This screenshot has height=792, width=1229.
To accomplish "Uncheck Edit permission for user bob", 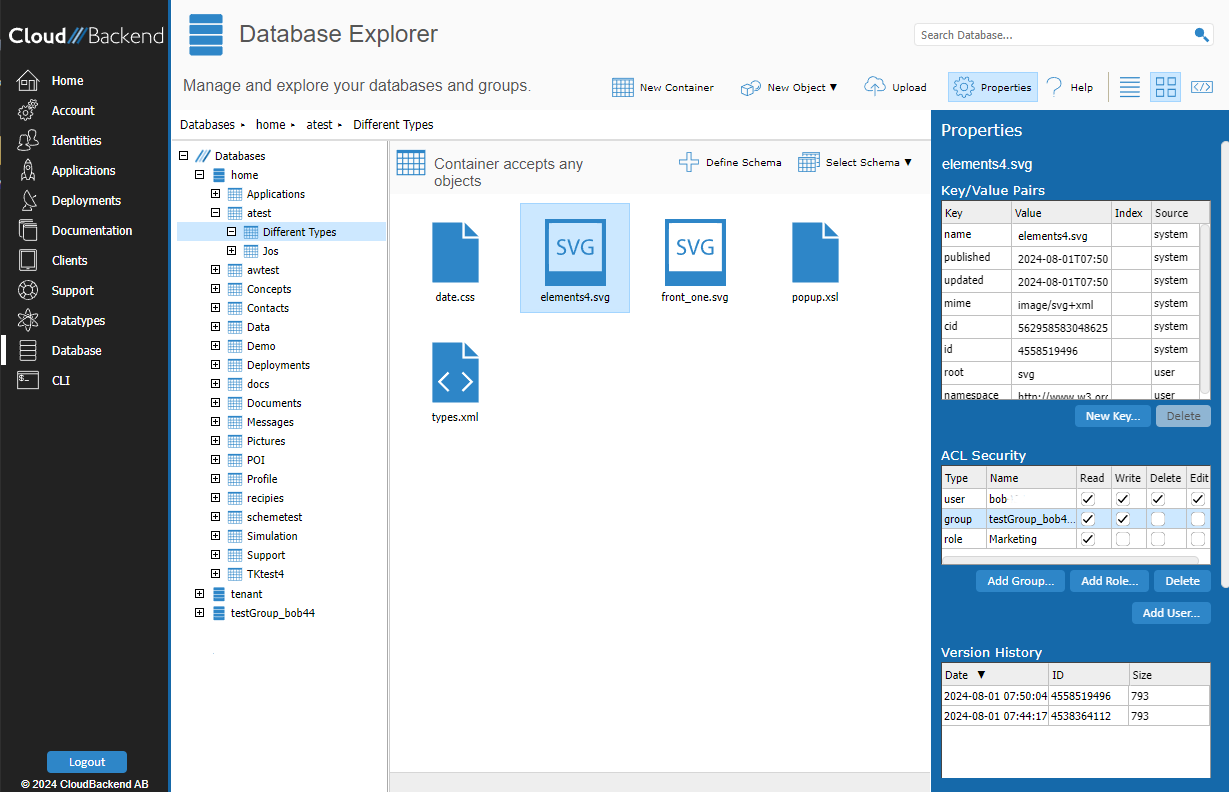I will (1197, 498).
